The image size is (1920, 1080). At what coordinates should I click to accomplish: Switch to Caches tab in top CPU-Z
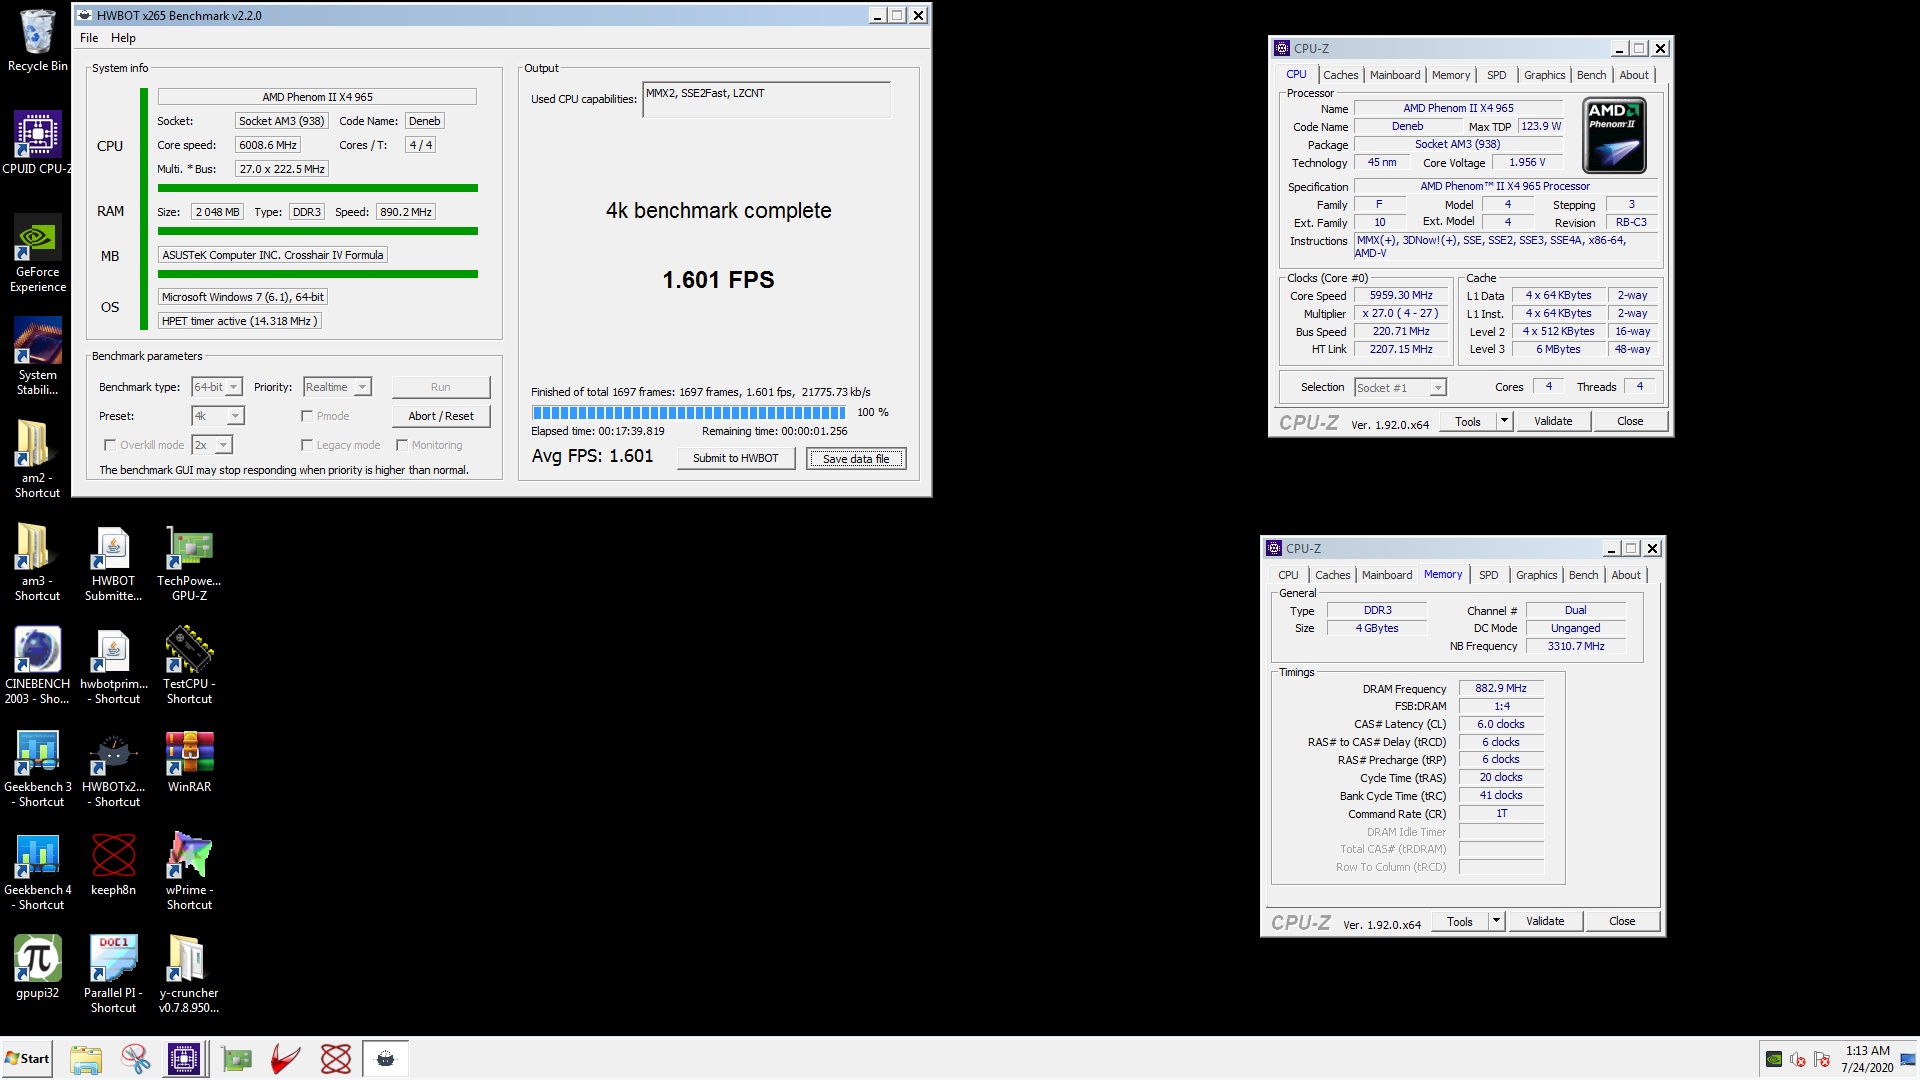click(1340, 75)
